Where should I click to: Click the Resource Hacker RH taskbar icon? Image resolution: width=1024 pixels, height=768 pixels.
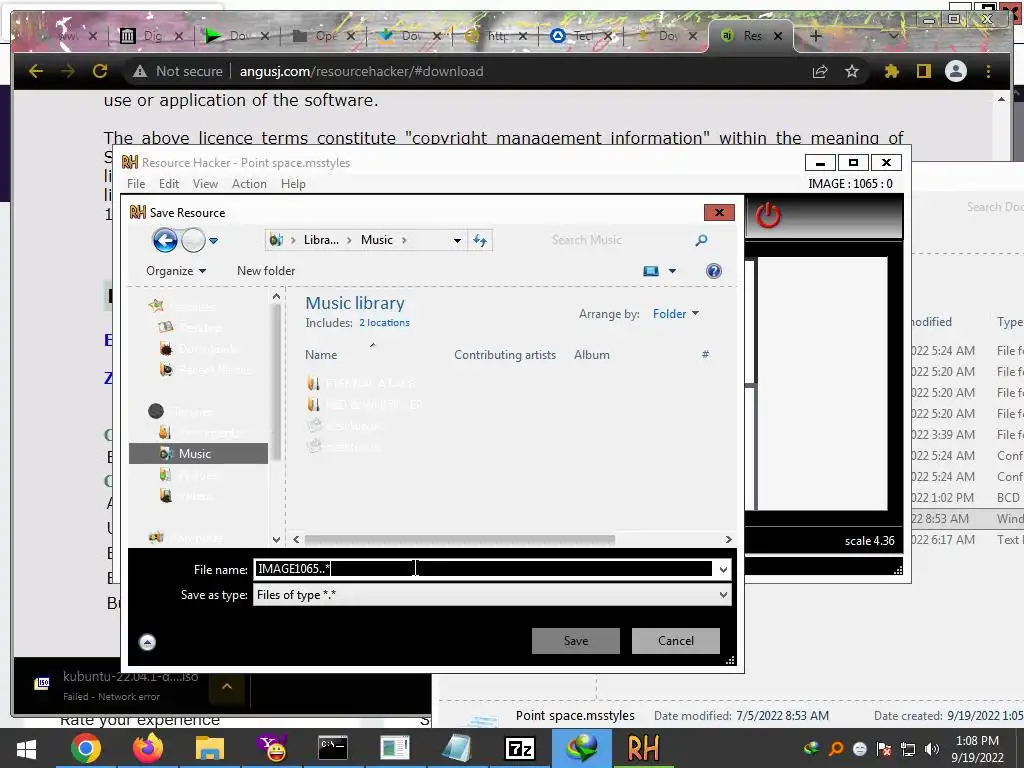coord(643,748)
